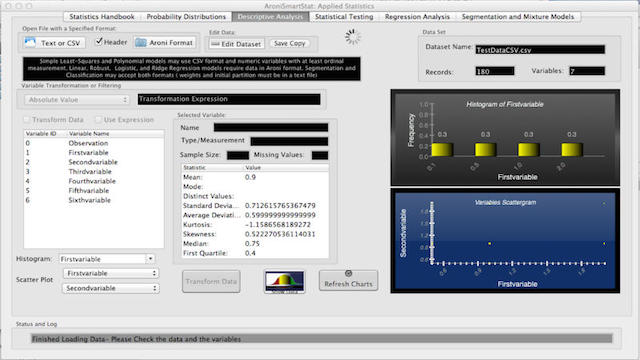Click the Transformation Expression field

click(x=229, y=99)
